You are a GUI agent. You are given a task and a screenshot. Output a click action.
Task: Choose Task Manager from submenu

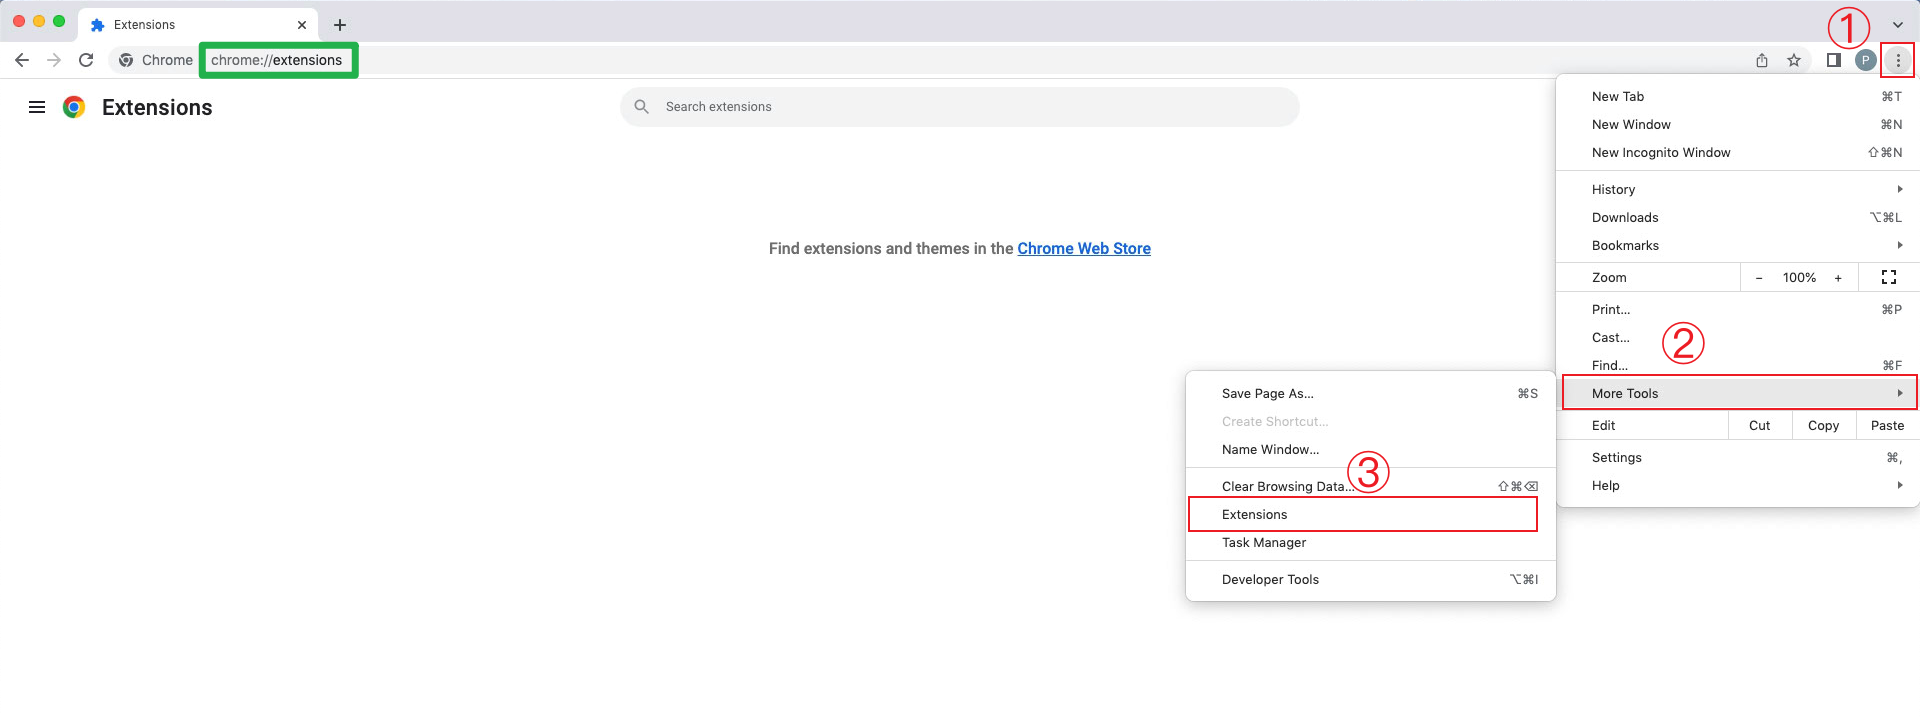tap(1264, 542)
